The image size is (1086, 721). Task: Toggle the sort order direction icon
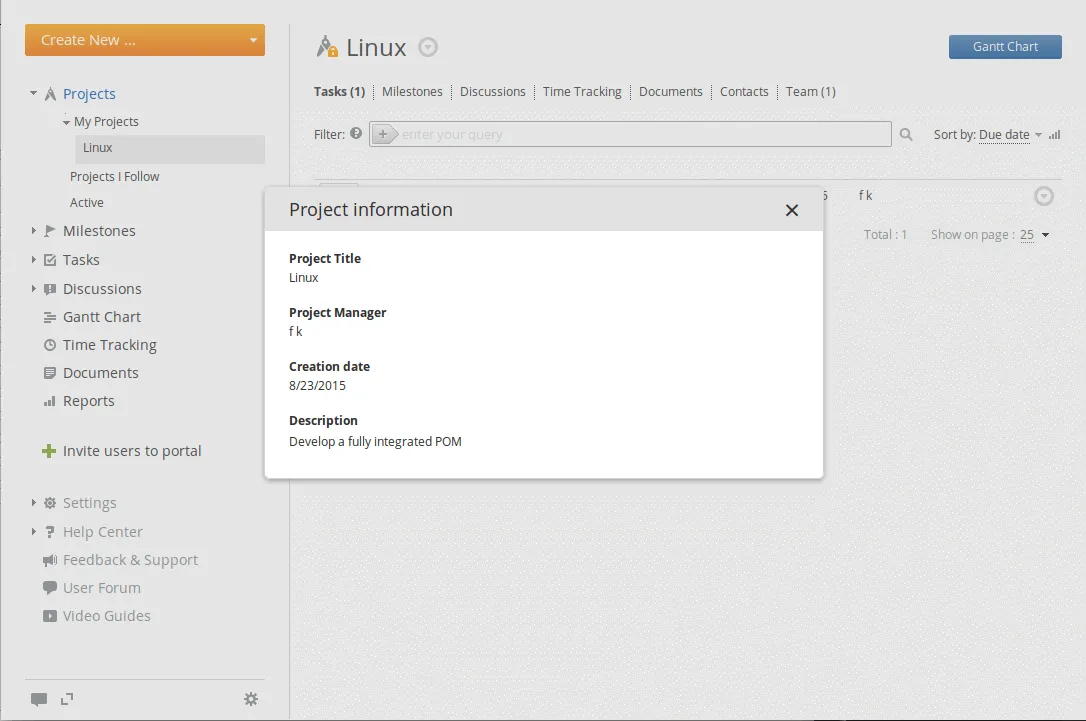click(1054, 135)
